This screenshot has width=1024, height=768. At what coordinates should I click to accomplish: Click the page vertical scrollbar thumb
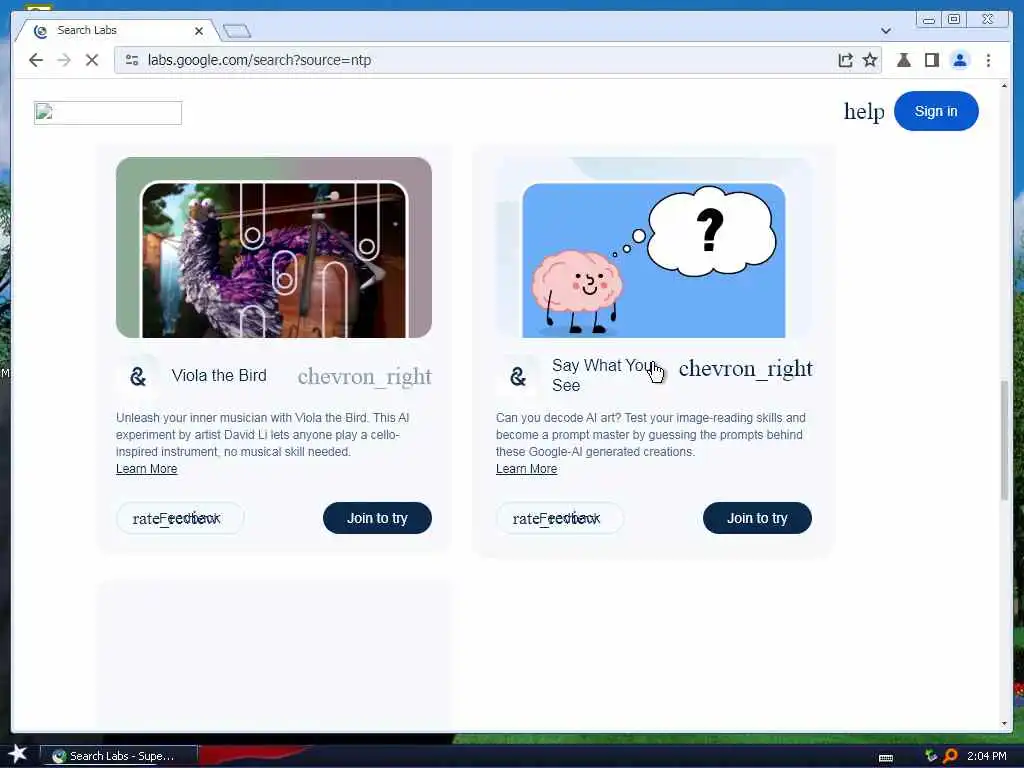coord(1004,440)
